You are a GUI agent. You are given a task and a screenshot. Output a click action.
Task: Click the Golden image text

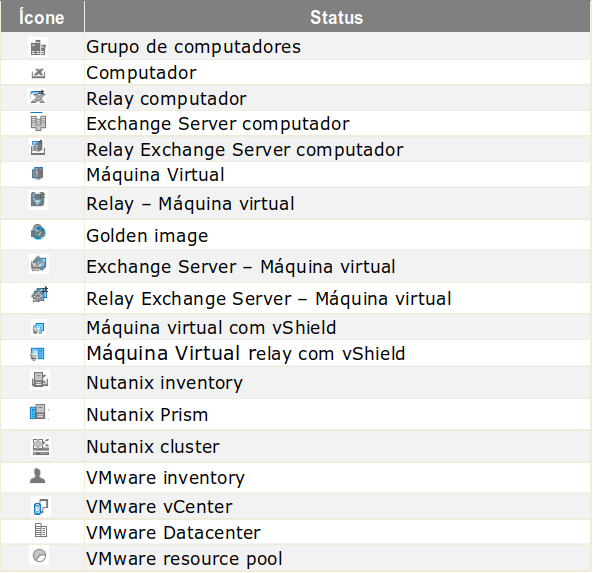(147, 236)
